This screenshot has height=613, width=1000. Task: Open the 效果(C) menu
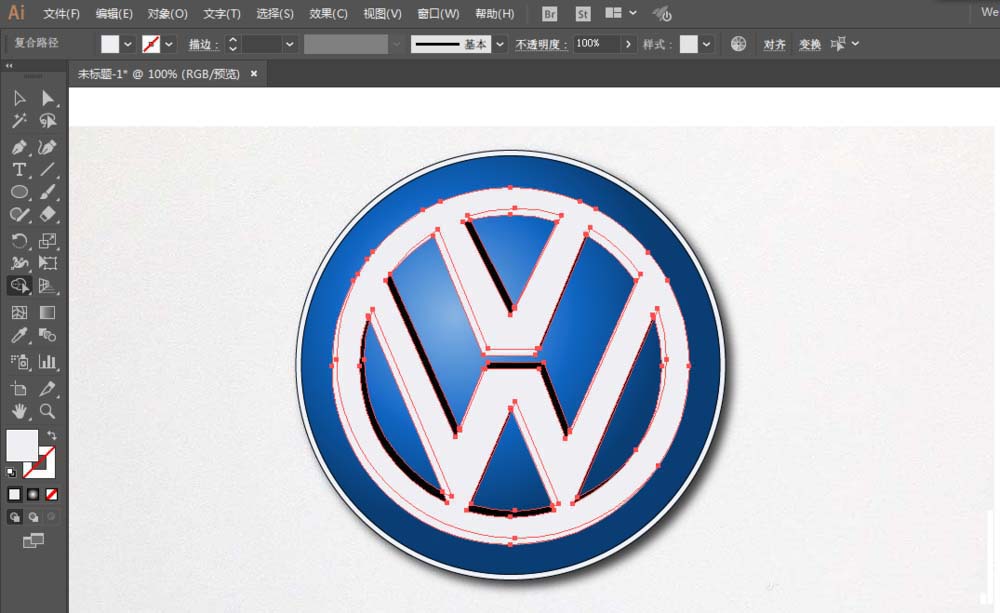tap(328, 14)
